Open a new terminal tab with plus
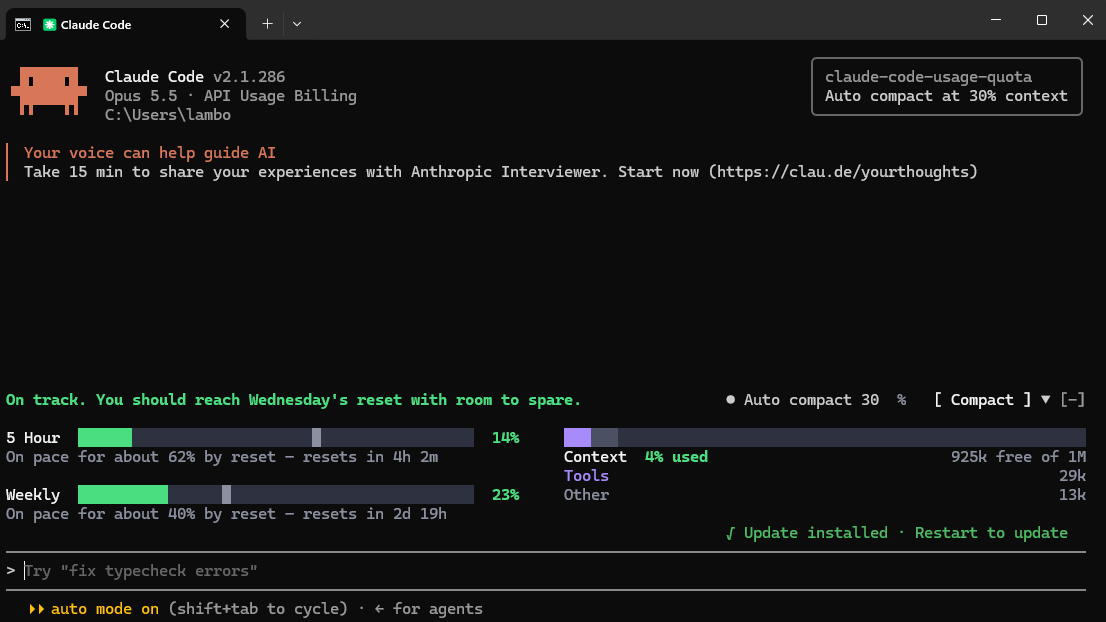 (267, 24)
